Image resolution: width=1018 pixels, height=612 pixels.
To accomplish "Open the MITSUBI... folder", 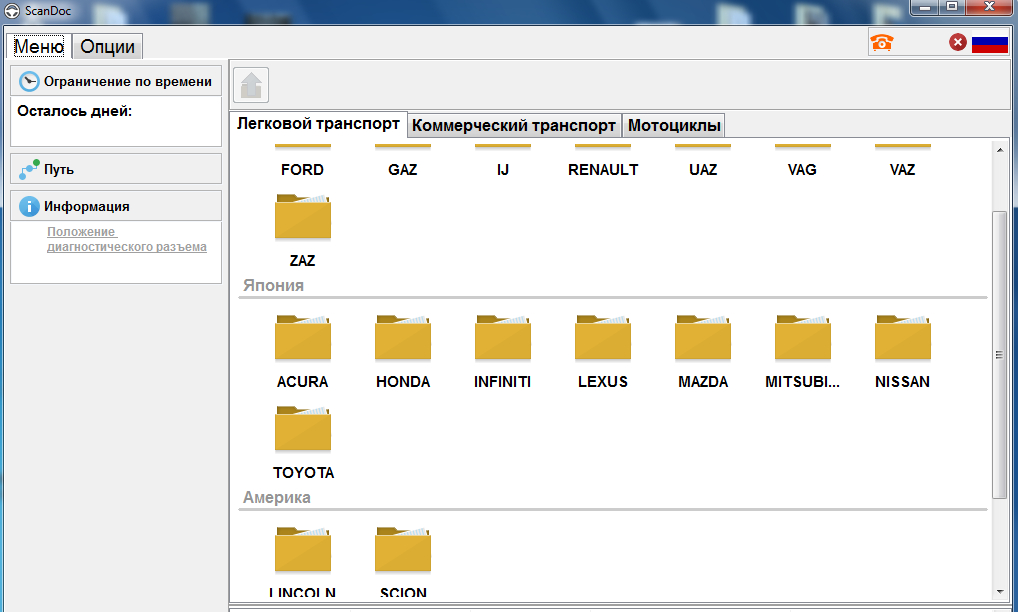I will [x=802, y=337].
